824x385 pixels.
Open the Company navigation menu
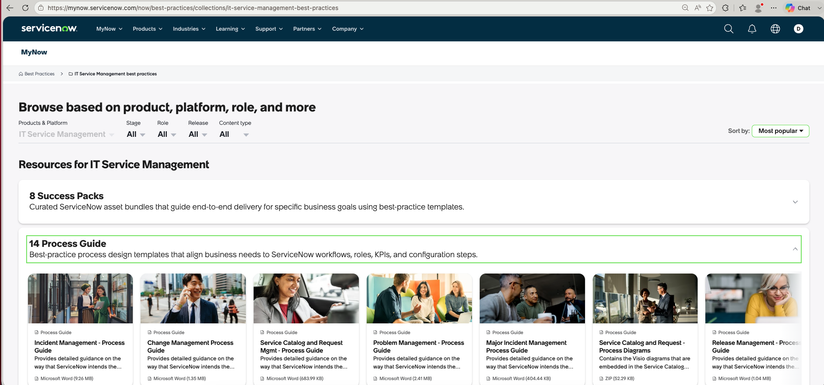[347, 29]
